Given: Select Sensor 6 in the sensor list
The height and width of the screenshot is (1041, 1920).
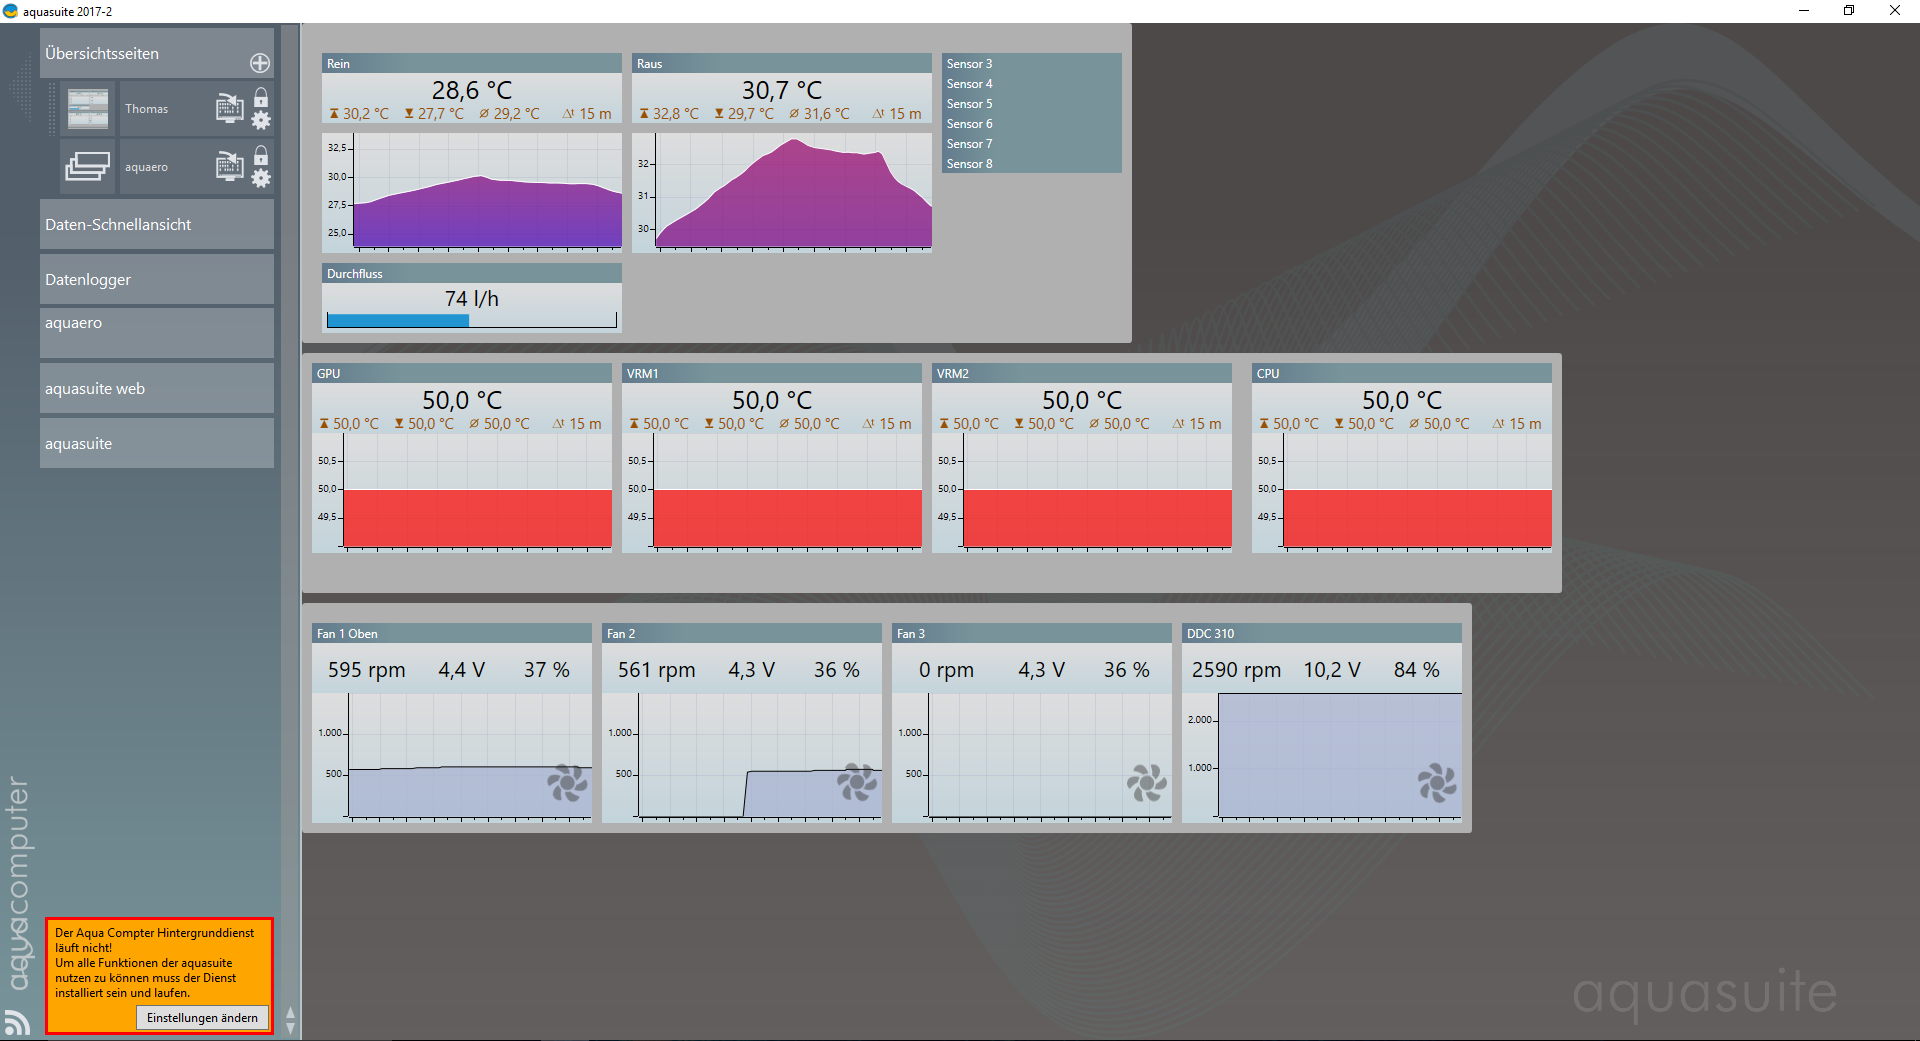Looking at the screenshot, I should click(x=1032, y=124).
